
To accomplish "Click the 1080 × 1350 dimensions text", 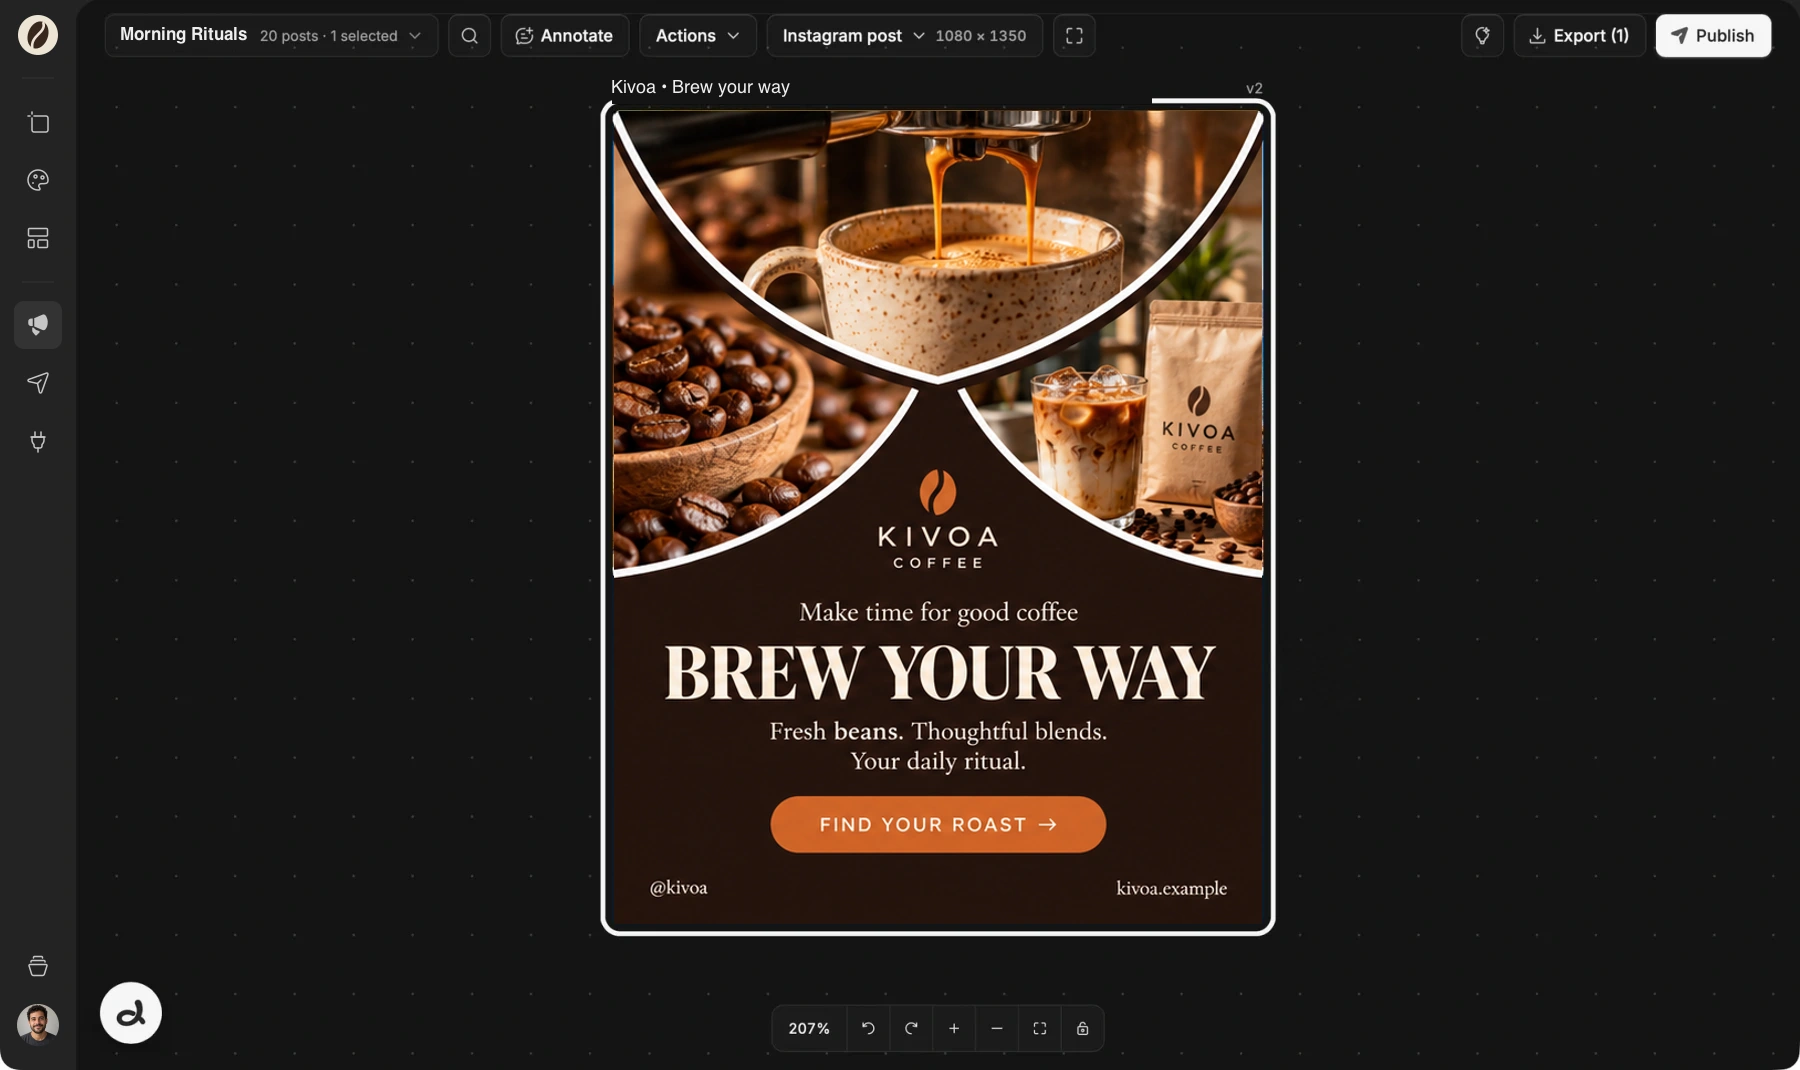I will tap(981, 36).
